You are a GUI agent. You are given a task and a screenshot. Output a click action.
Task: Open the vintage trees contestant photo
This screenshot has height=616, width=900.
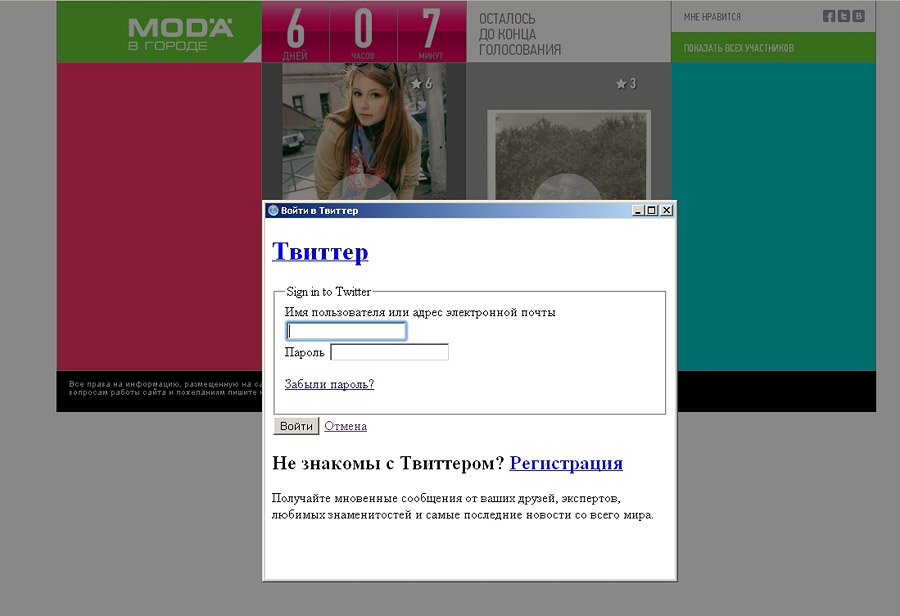[x=567, y=155]
